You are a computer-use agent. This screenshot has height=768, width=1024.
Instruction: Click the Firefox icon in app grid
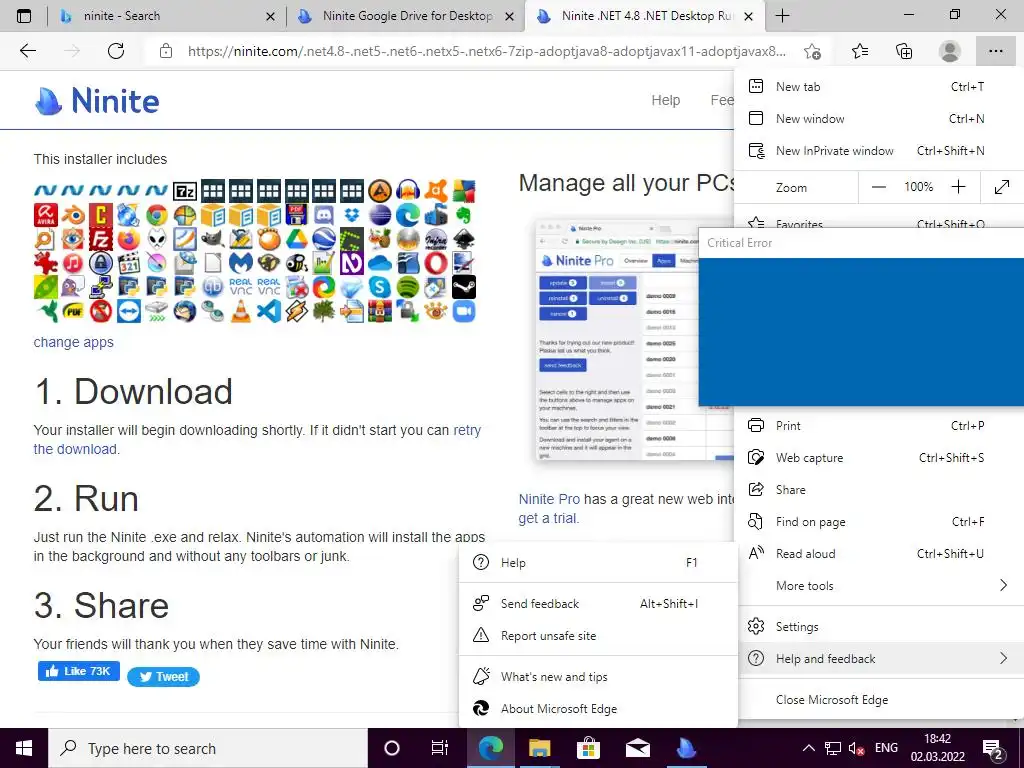(x=129, y=239)
